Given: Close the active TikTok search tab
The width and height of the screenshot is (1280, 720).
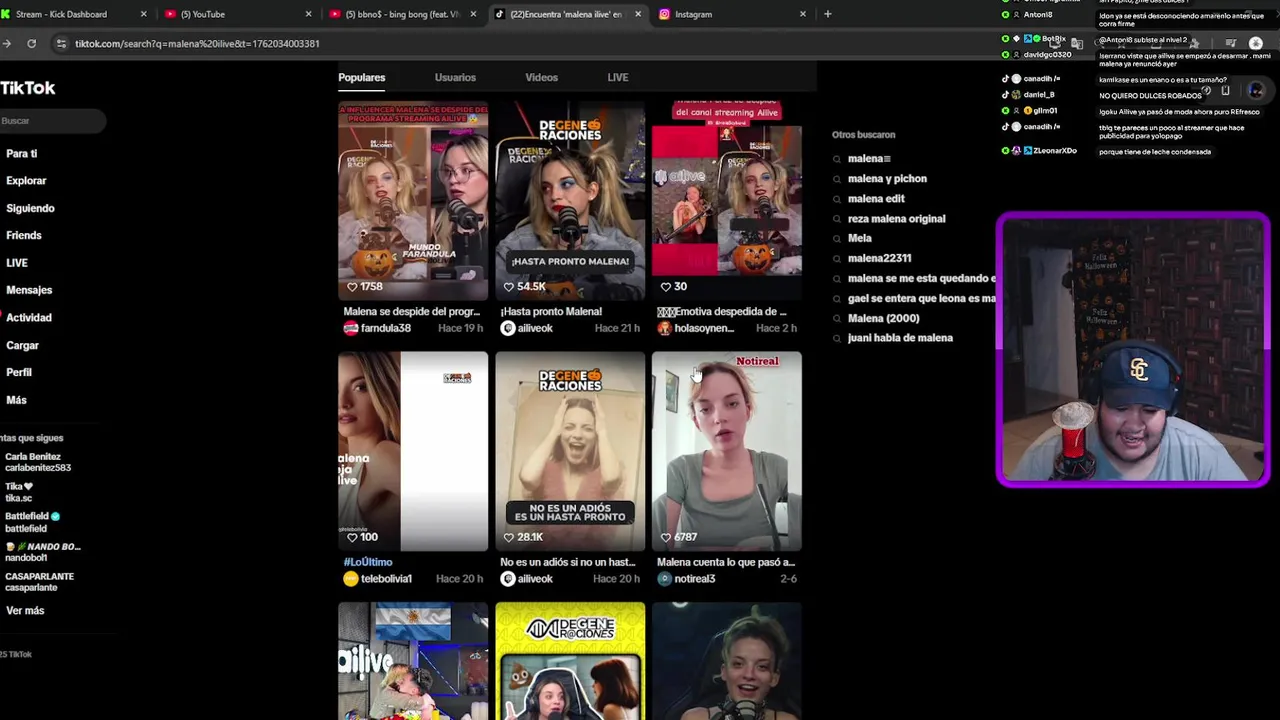Looking at the screenshot, I should 638,14.
